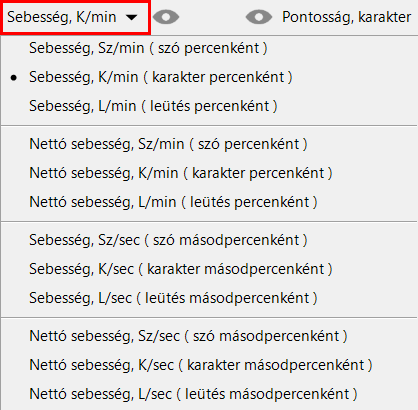Select Nettó sebesség, Sz/sec entry
418x410 pixels.
(x=209, y=336)
